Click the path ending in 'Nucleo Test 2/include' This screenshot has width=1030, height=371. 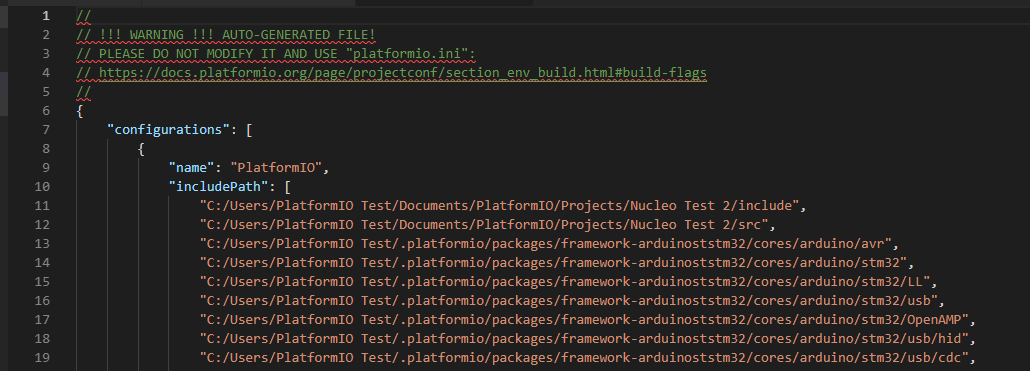tap(499, 206)
